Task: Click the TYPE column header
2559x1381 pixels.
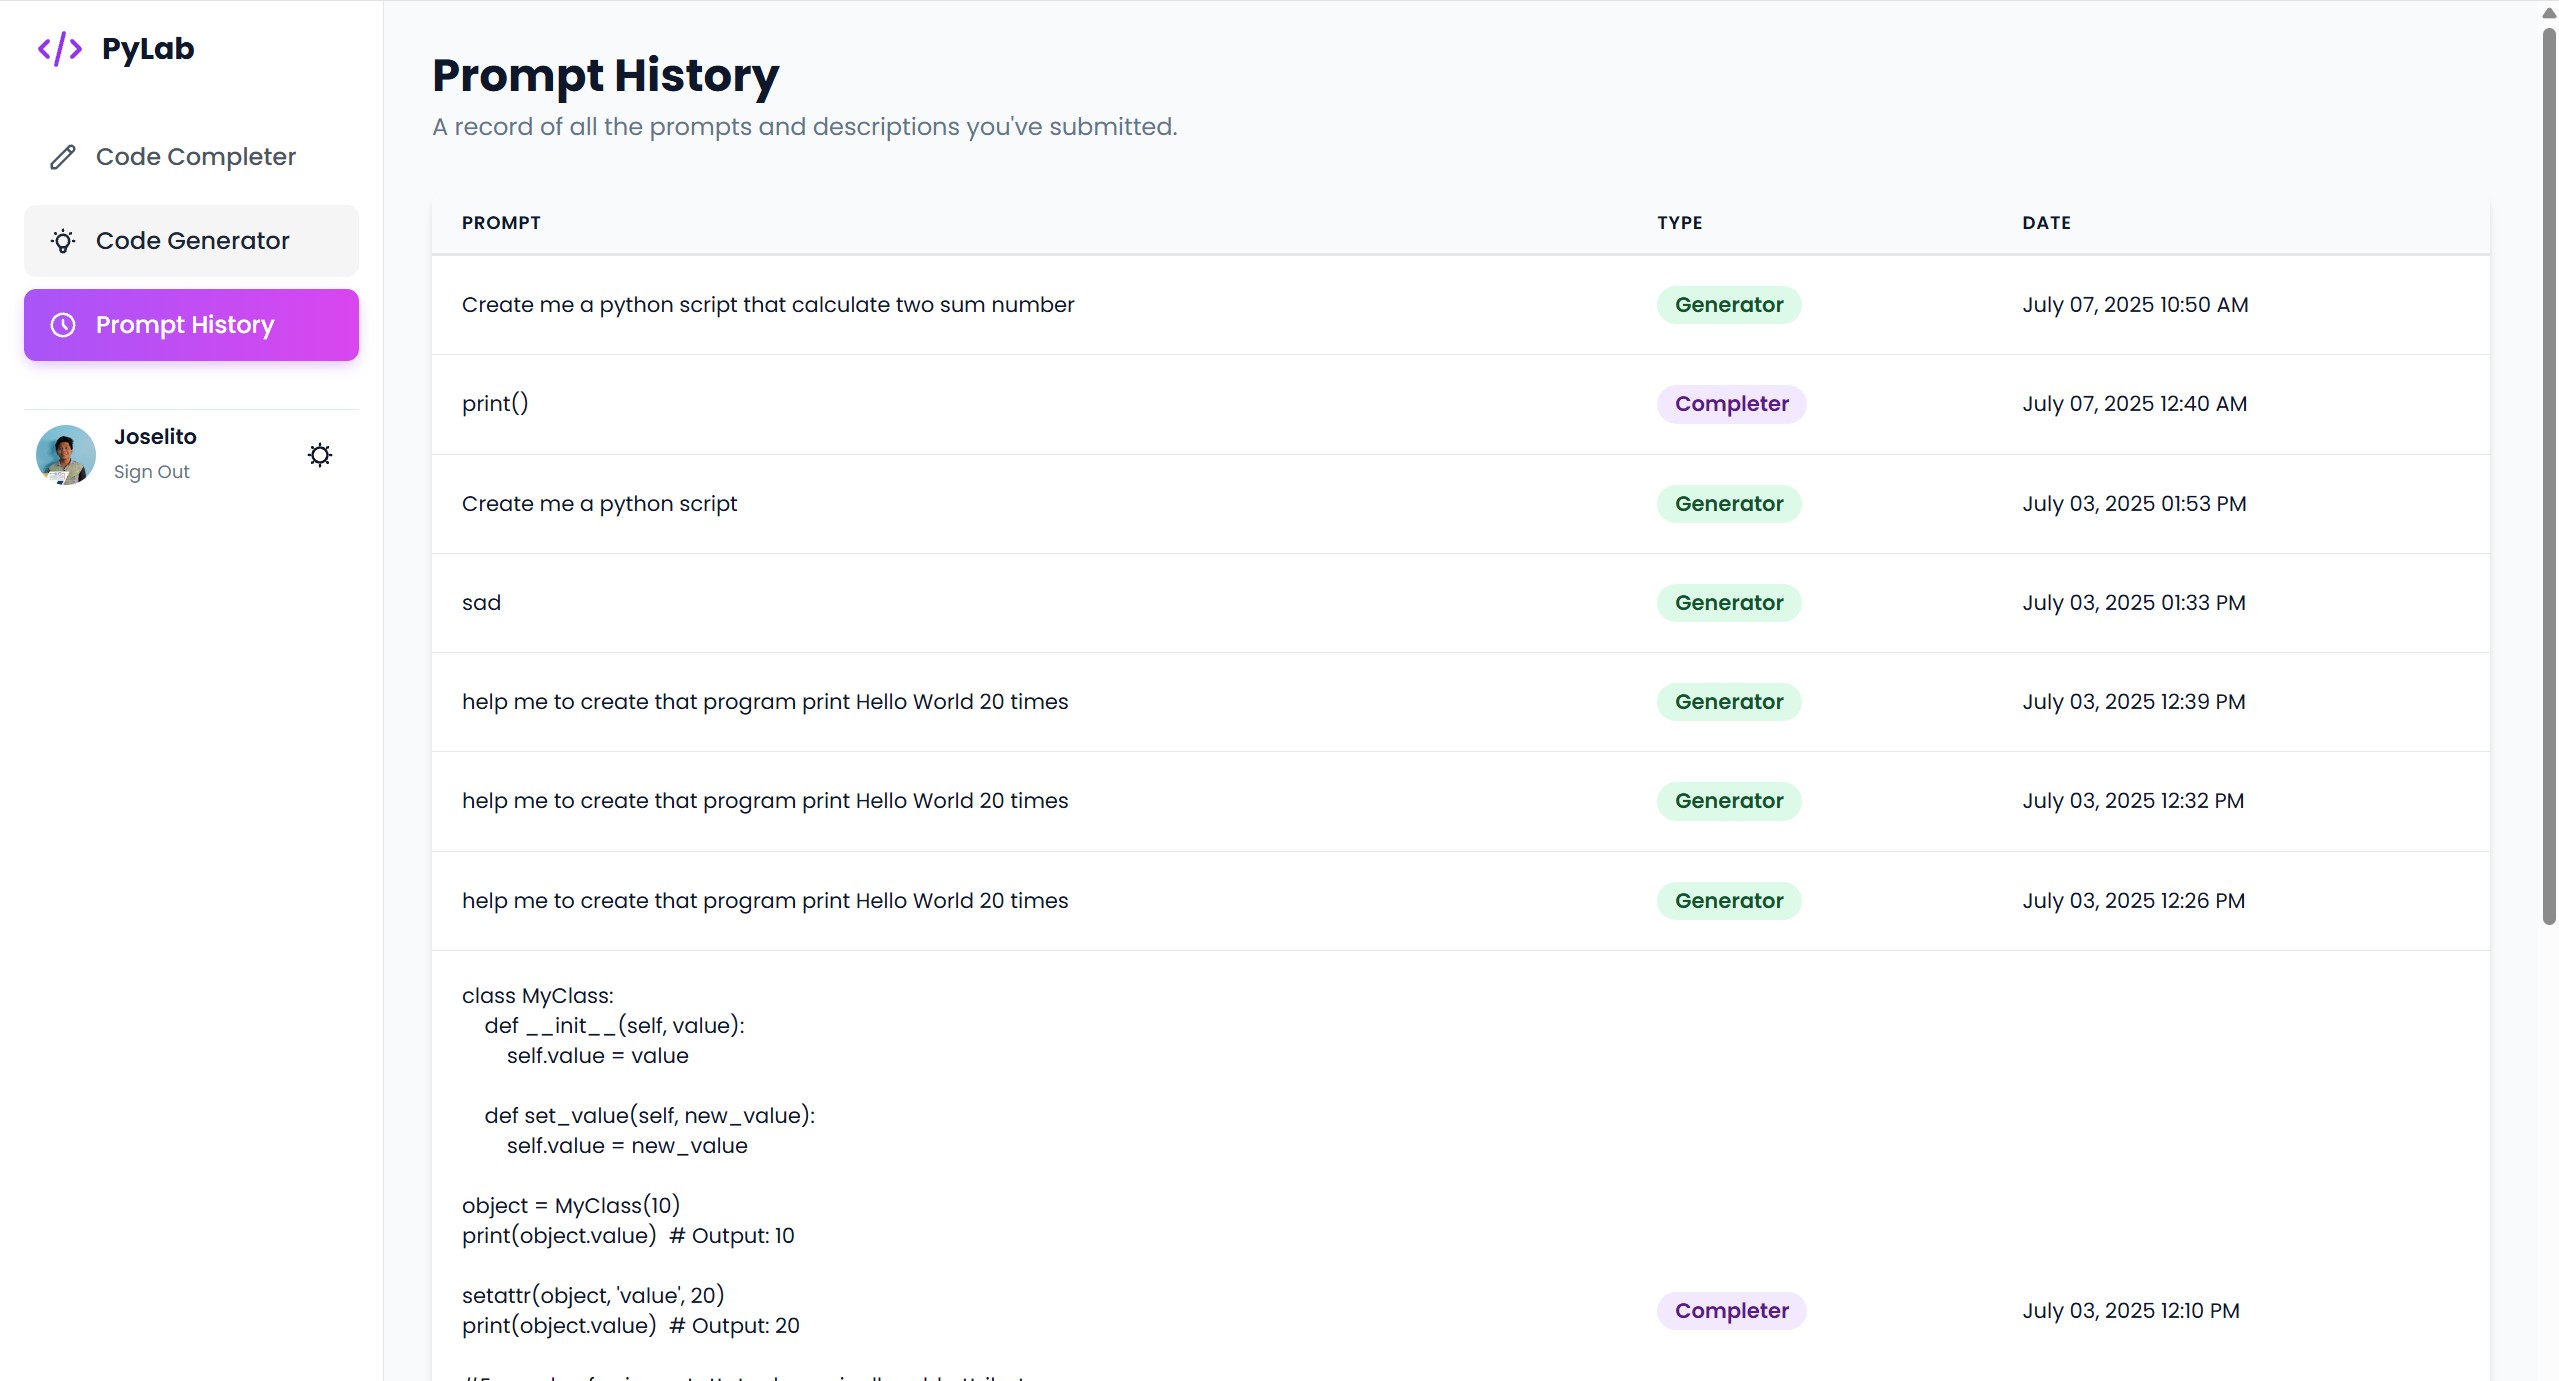Action: click(x=1679, y=223)
